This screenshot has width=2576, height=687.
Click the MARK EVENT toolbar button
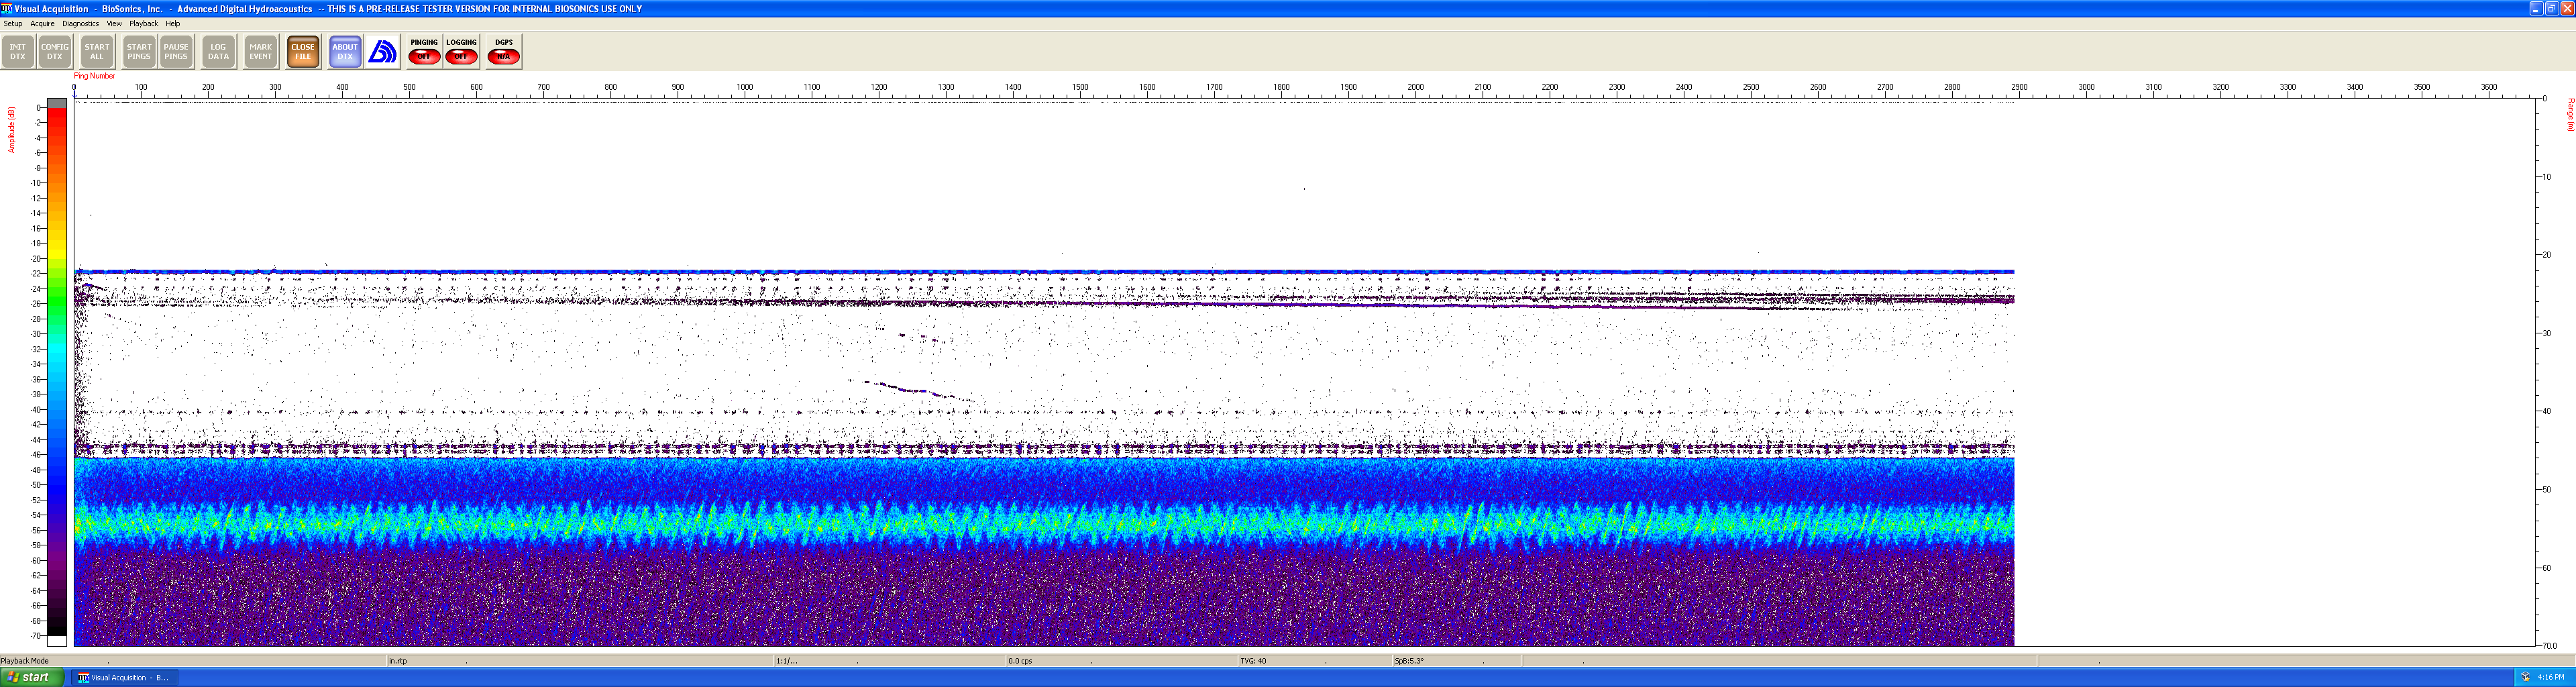[261, 52]
